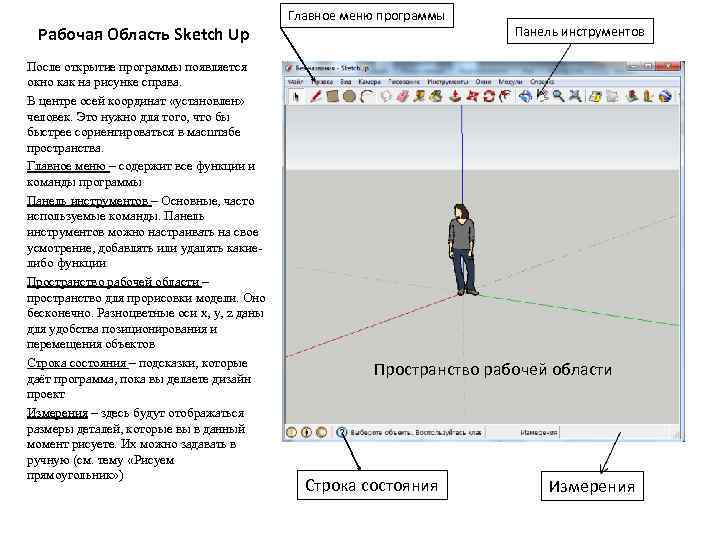Click the Zoom Extents icon
720x540 pixels.
click(x=575, y=96)
